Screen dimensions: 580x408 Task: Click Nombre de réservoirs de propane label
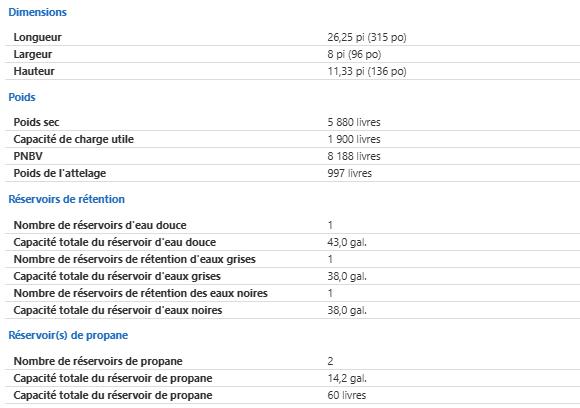pos(98,361)
